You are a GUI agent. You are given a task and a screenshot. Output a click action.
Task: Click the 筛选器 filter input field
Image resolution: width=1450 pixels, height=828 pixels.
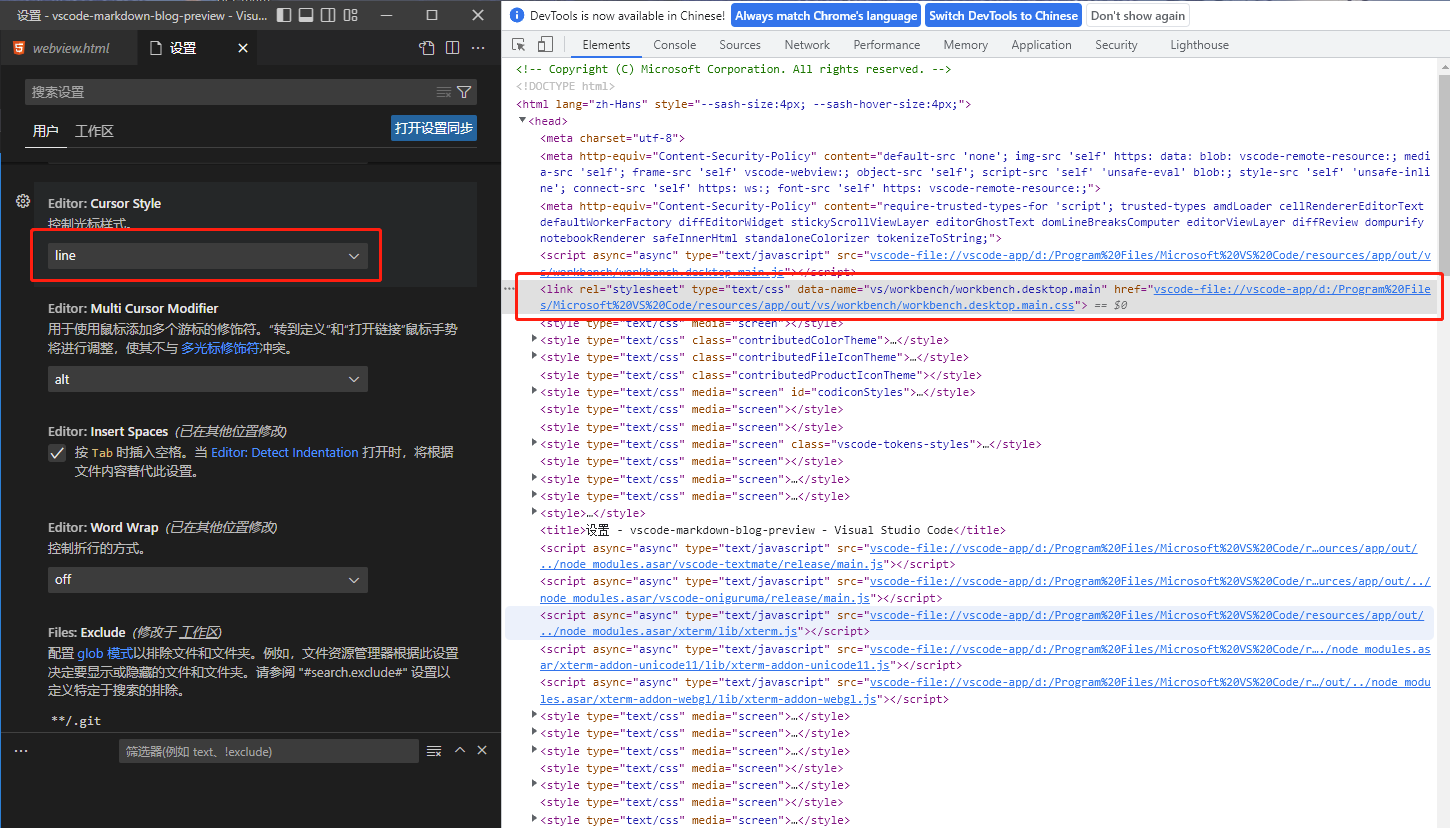coord(270,750)
